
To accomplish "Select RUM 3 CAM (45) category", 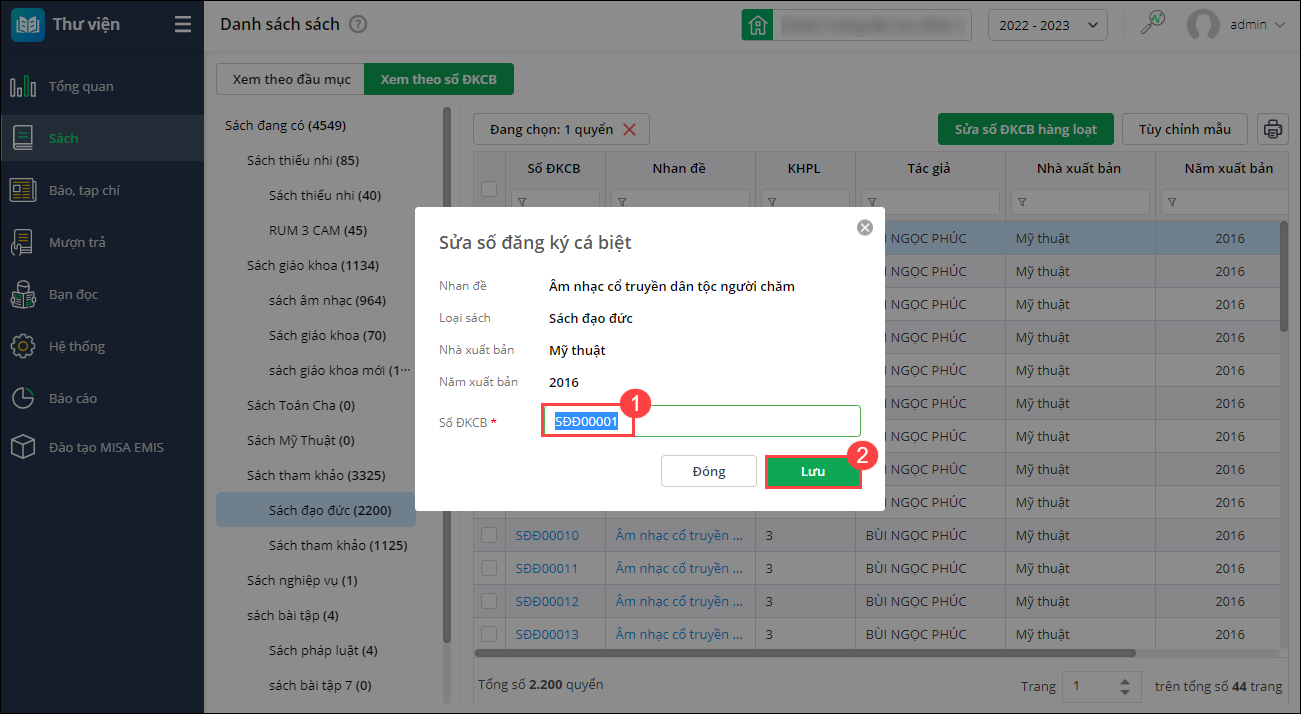I will (x=318, y=230).
